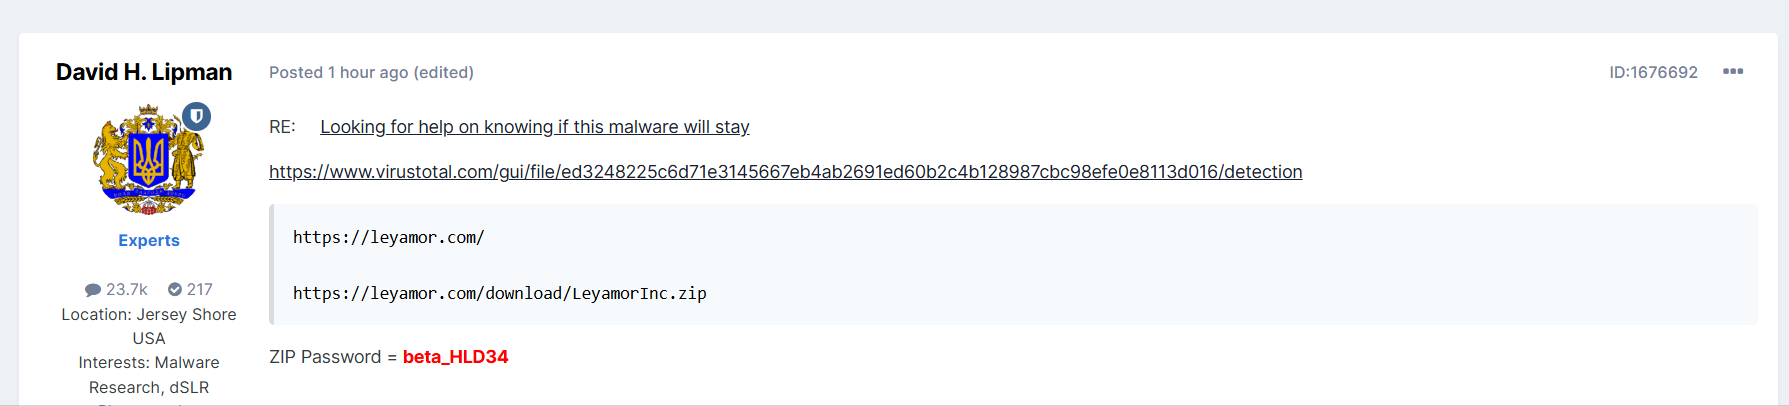Open the three-dots post options menu
This screenshot has width=1789, height=406.
(x=1733, y=72)
